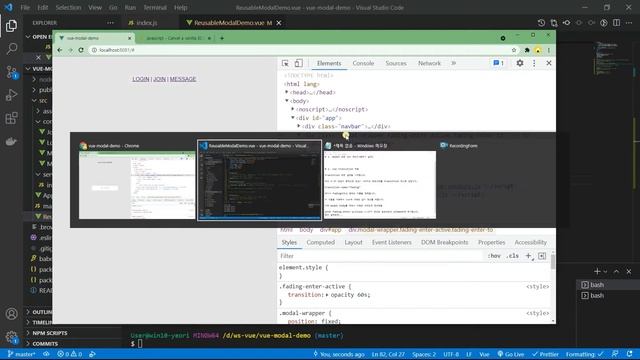Viewport: 640px width, 360px height.
Task: Collapse the body element in the DOM tree
Action: (x=287, y=100)
